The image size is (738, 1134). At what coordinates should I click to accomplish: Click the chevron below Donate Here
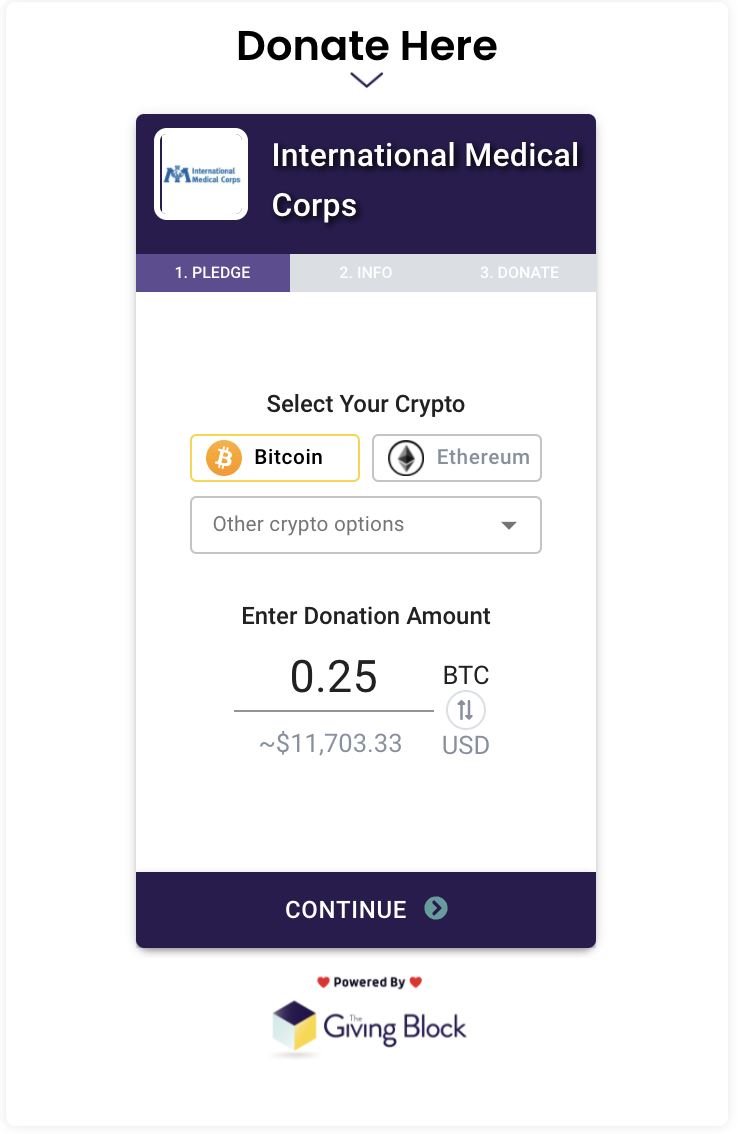[367, 80]
